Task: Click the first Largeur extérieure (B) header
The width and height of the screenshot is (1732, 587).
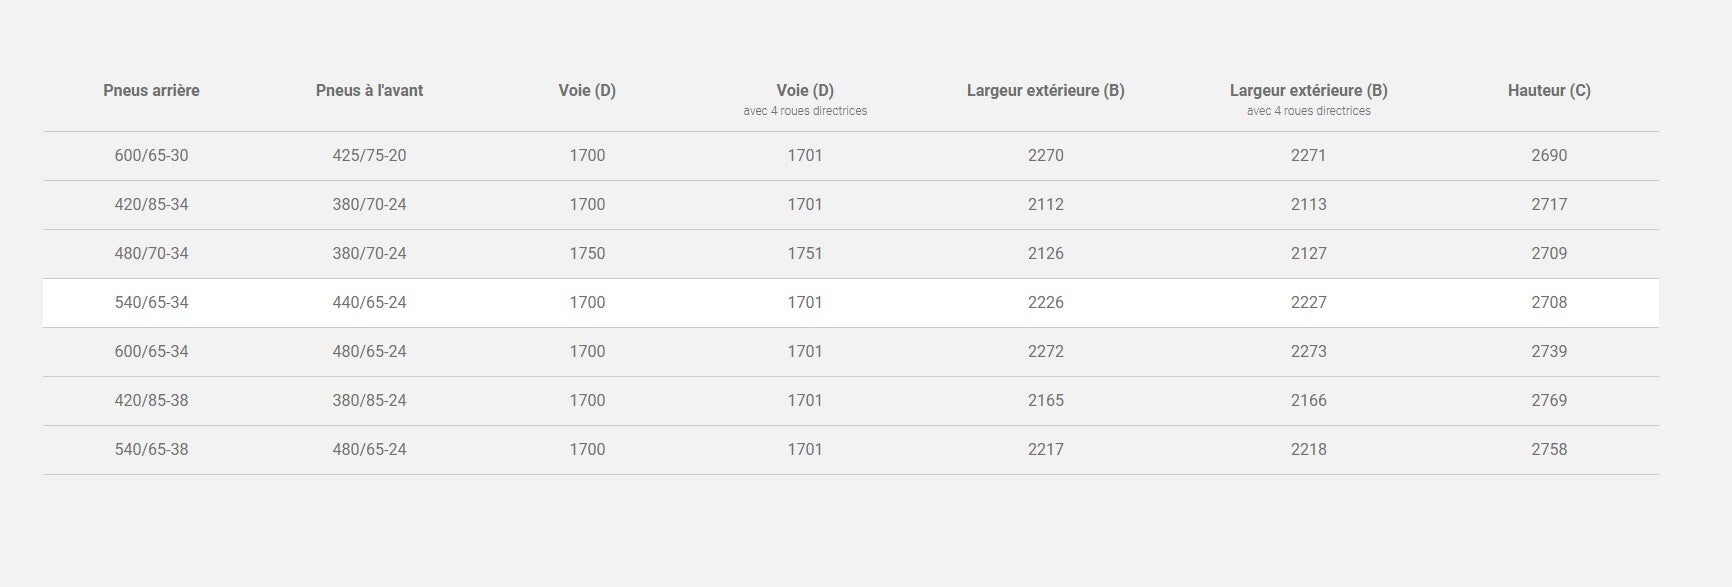Action: click(x=1045, y=91)
